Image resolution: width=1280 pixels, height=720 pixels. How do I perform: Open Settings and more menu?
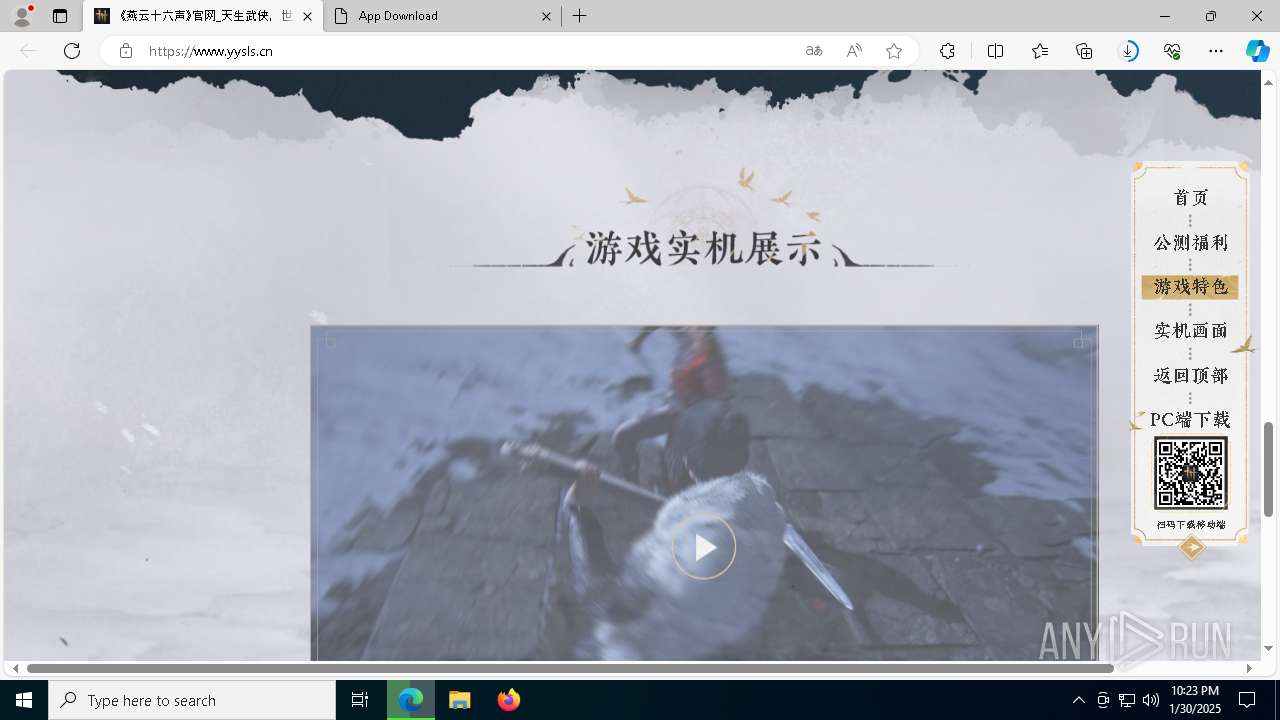tap(1216, 51)
